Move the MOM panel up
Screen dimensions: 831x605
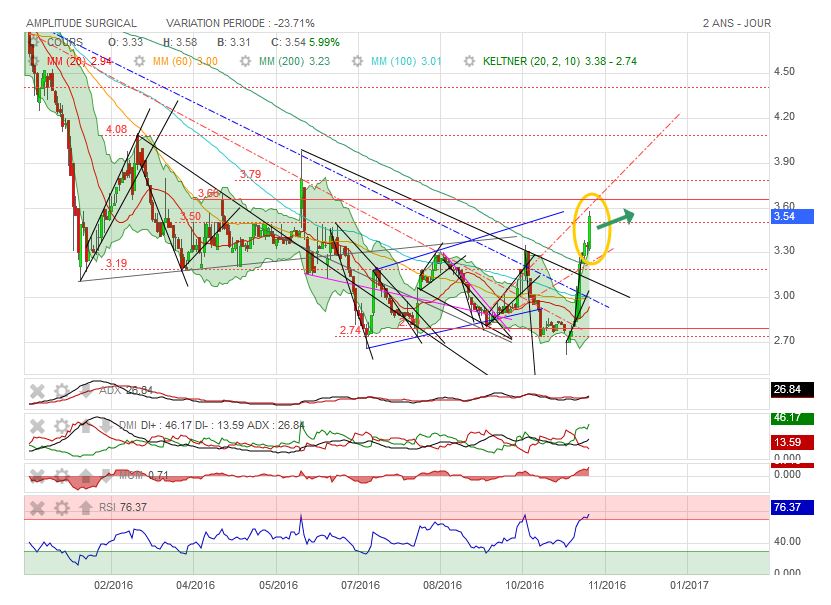[85, 476]
